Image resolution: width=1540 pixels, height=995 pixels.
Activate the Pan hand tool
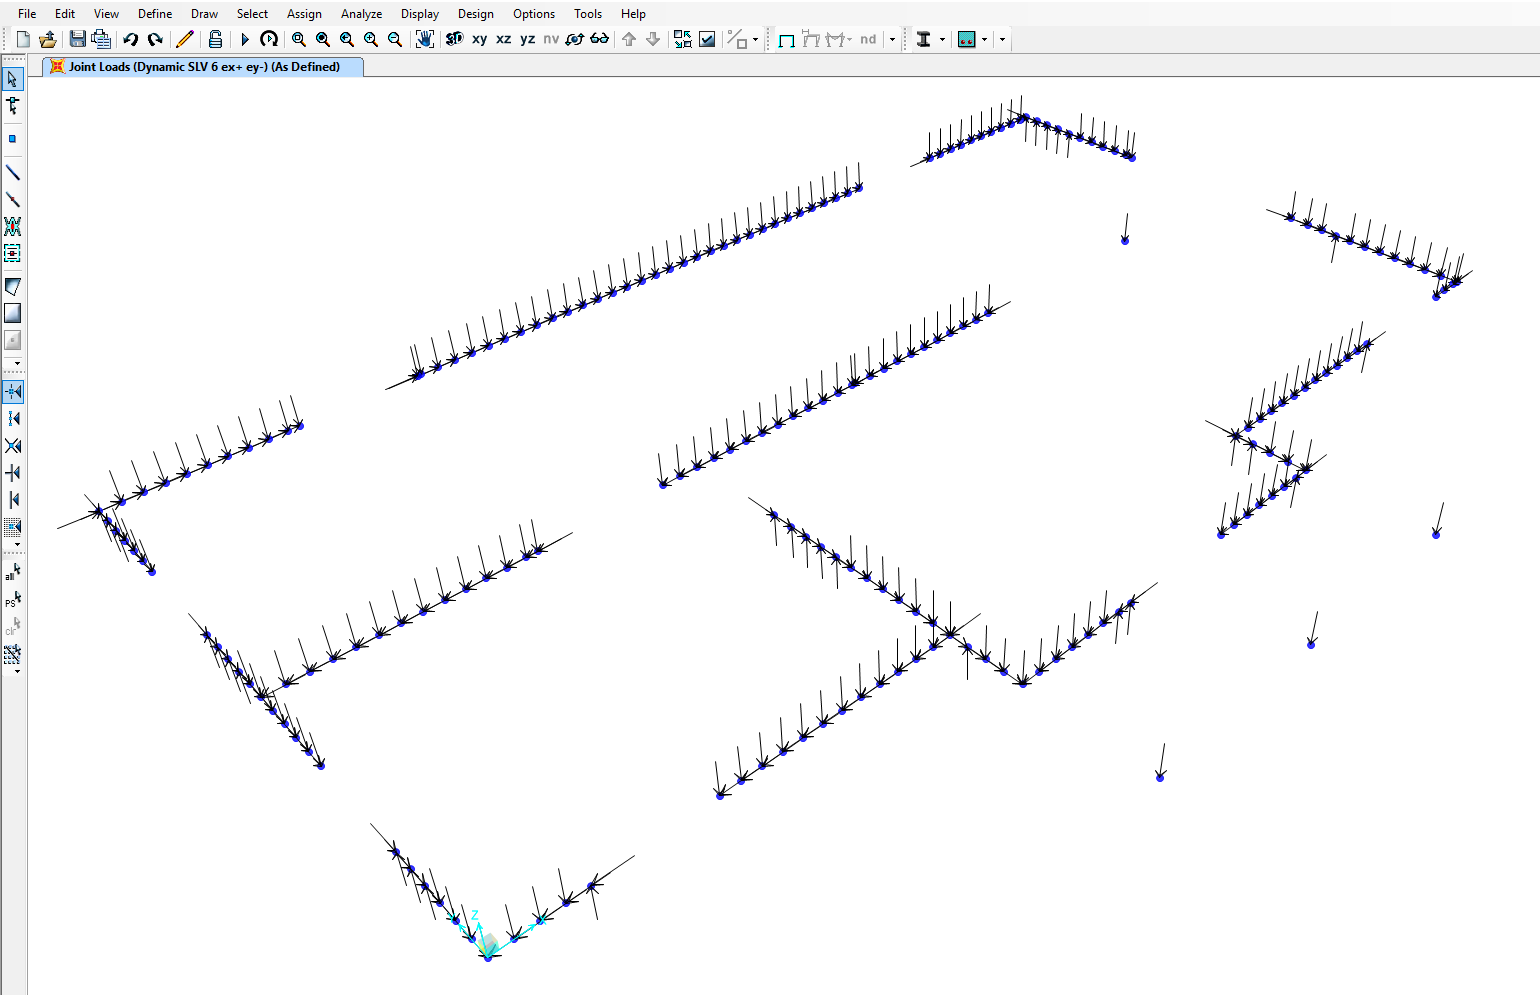tap(425, 39)
